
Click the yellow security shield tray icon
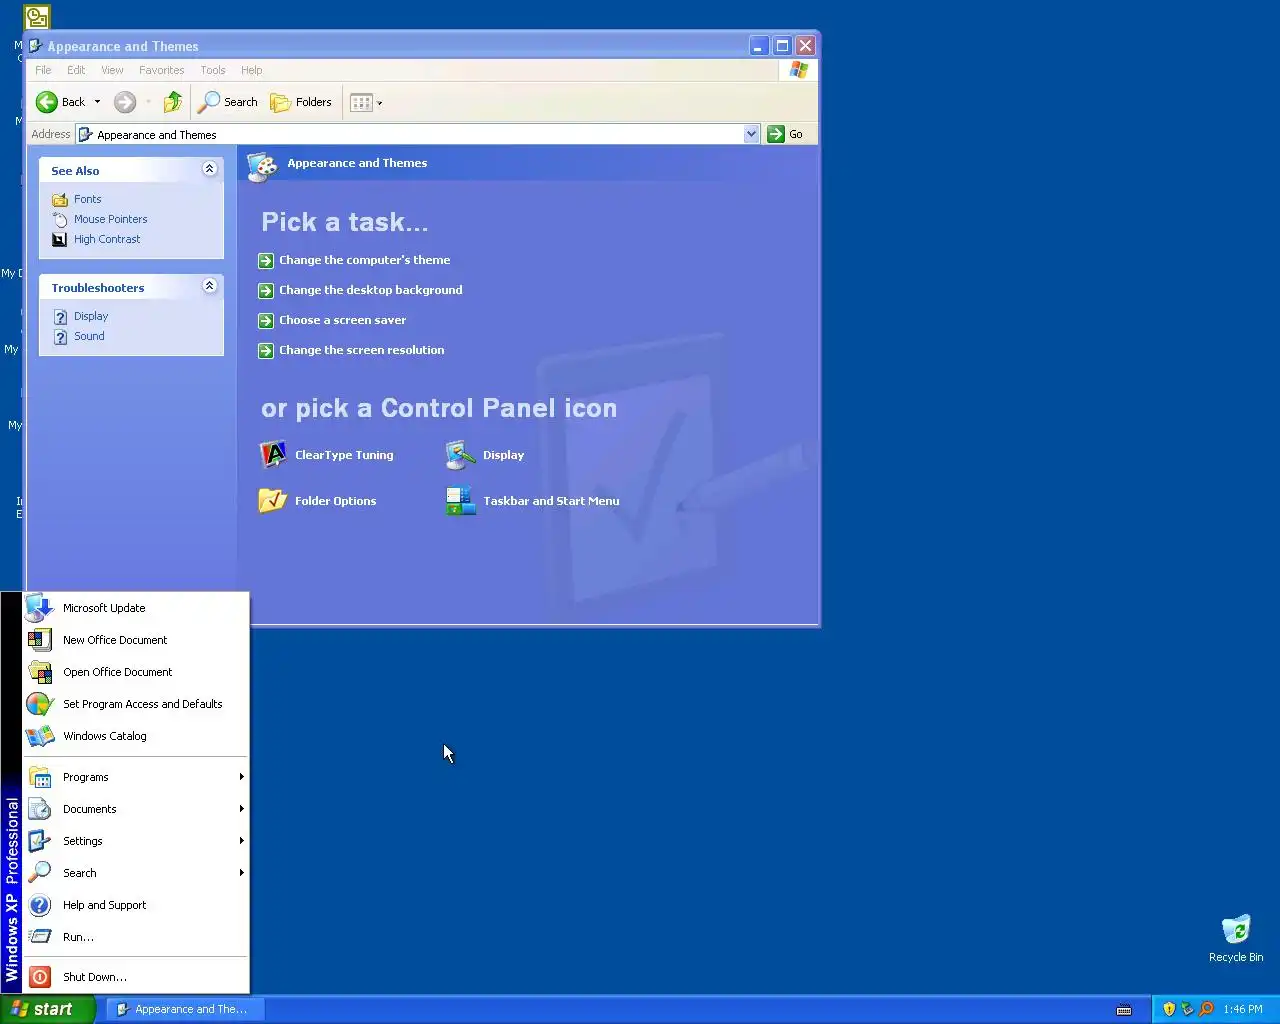tap(1169, 1009)
